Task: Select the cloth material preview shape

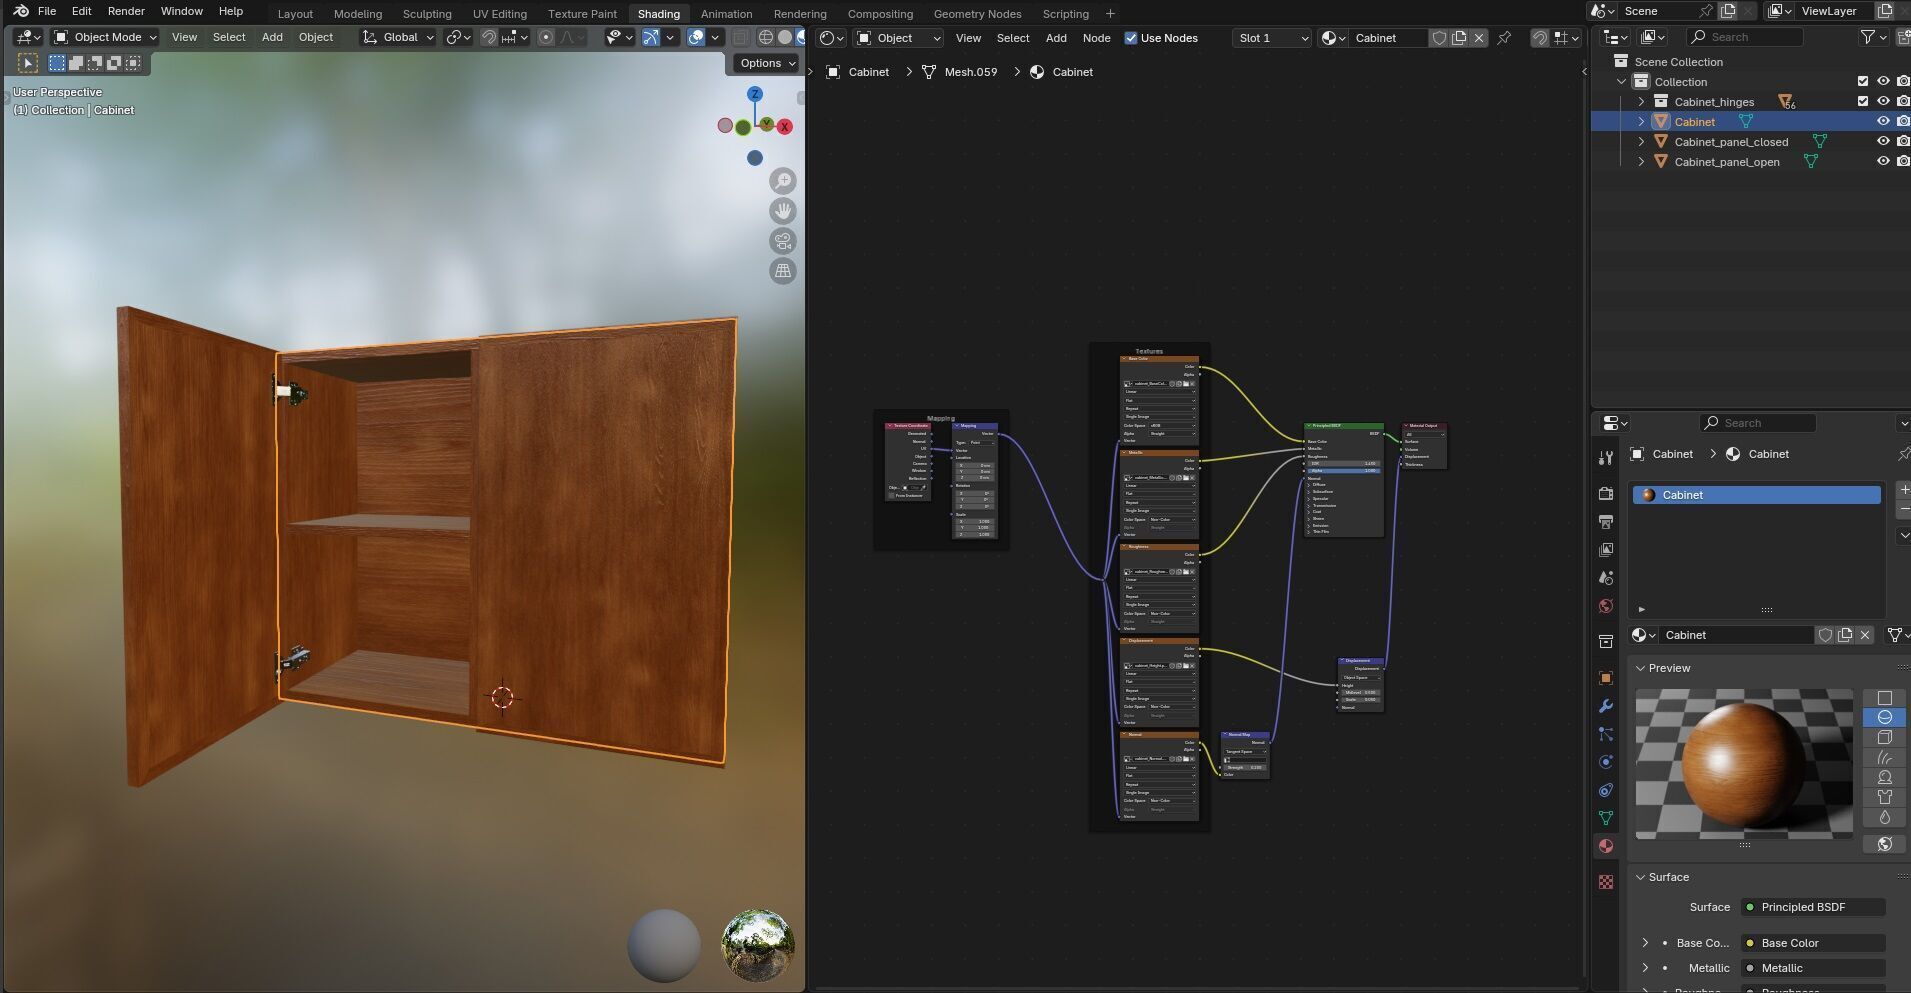Action: pyautogui.click(x=1884, y=797)
